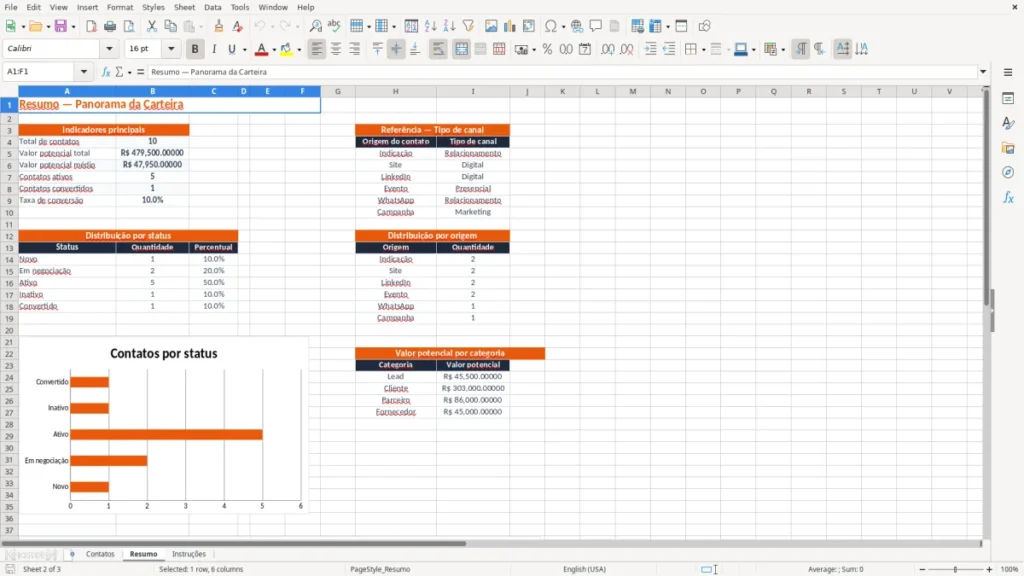Toggle Align Left

tap(317, 49)
